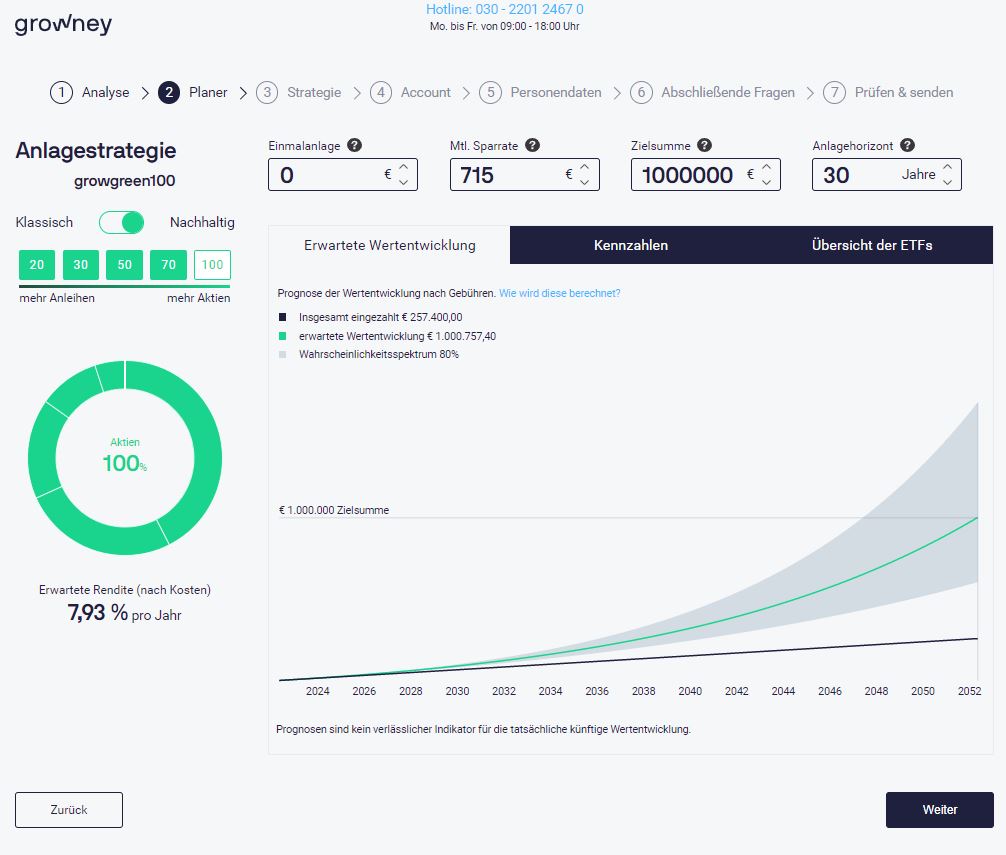The width and height of the screenshot is (1006, 855).
Task: Click the help icon next to Einmalanlage
Action: click(355, 146)
